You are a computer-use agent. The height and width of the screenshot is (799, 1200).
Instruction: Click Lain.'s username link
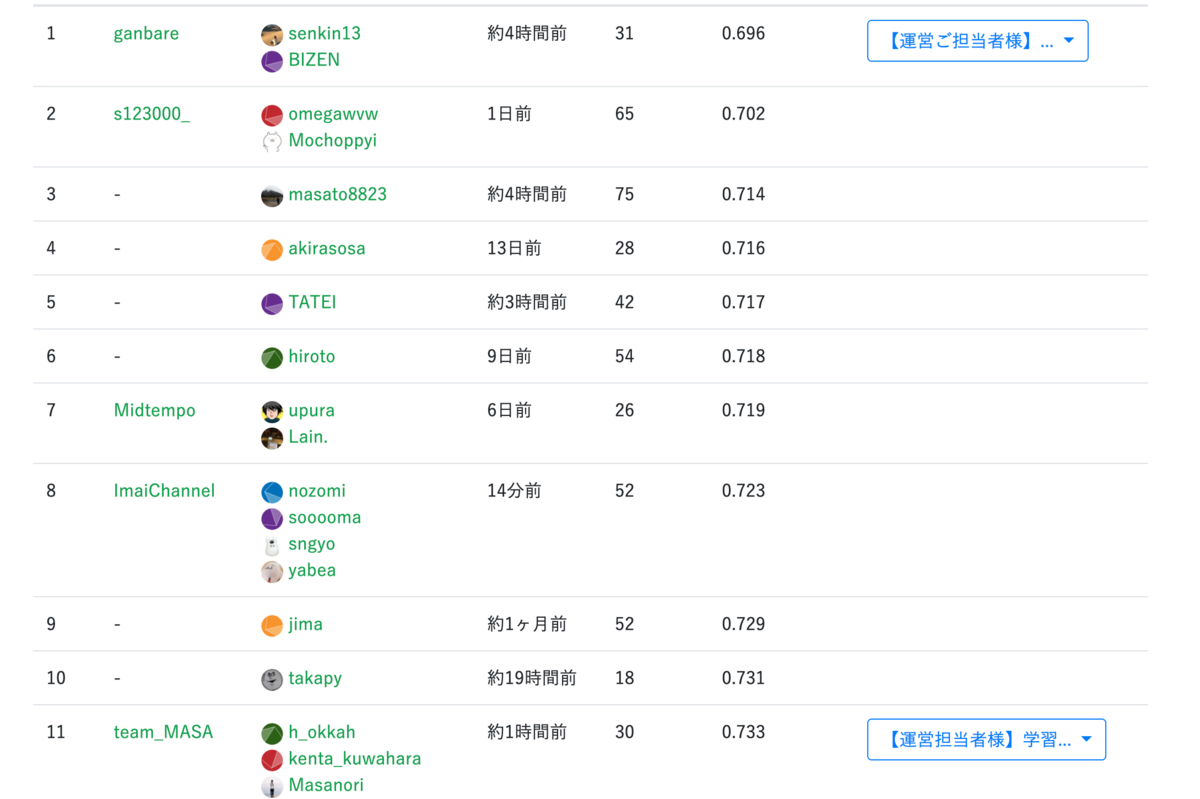(x=307, y=436)
